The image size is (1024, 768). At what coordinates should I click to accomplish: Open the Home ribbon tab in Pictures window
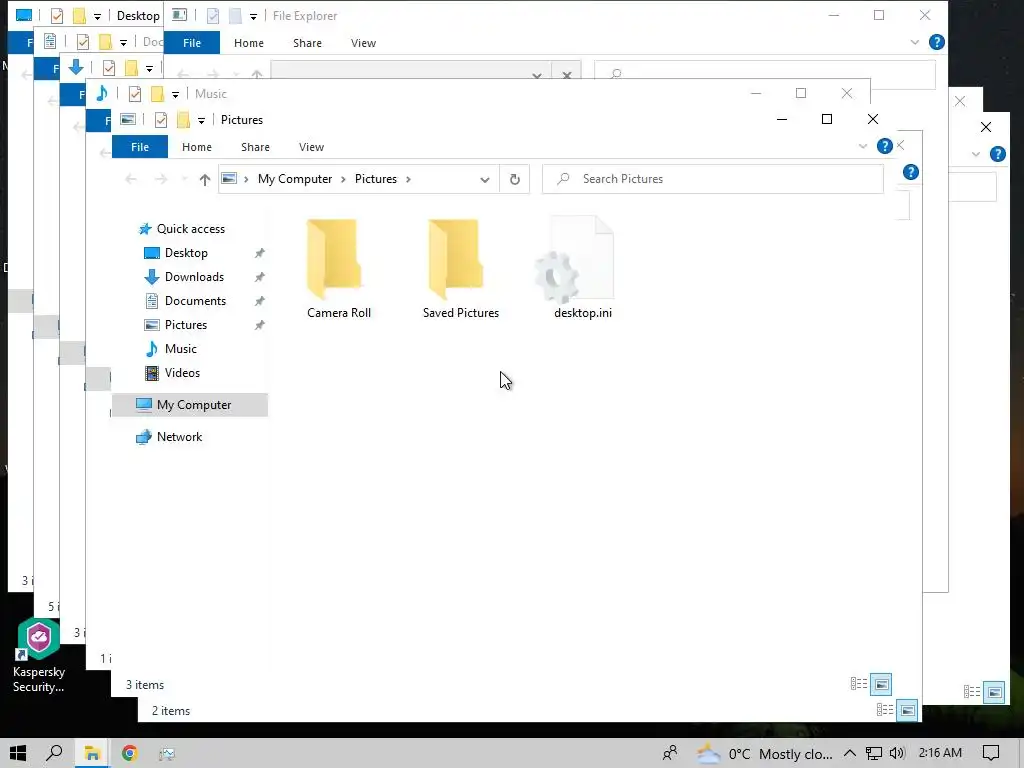[197, 147]
